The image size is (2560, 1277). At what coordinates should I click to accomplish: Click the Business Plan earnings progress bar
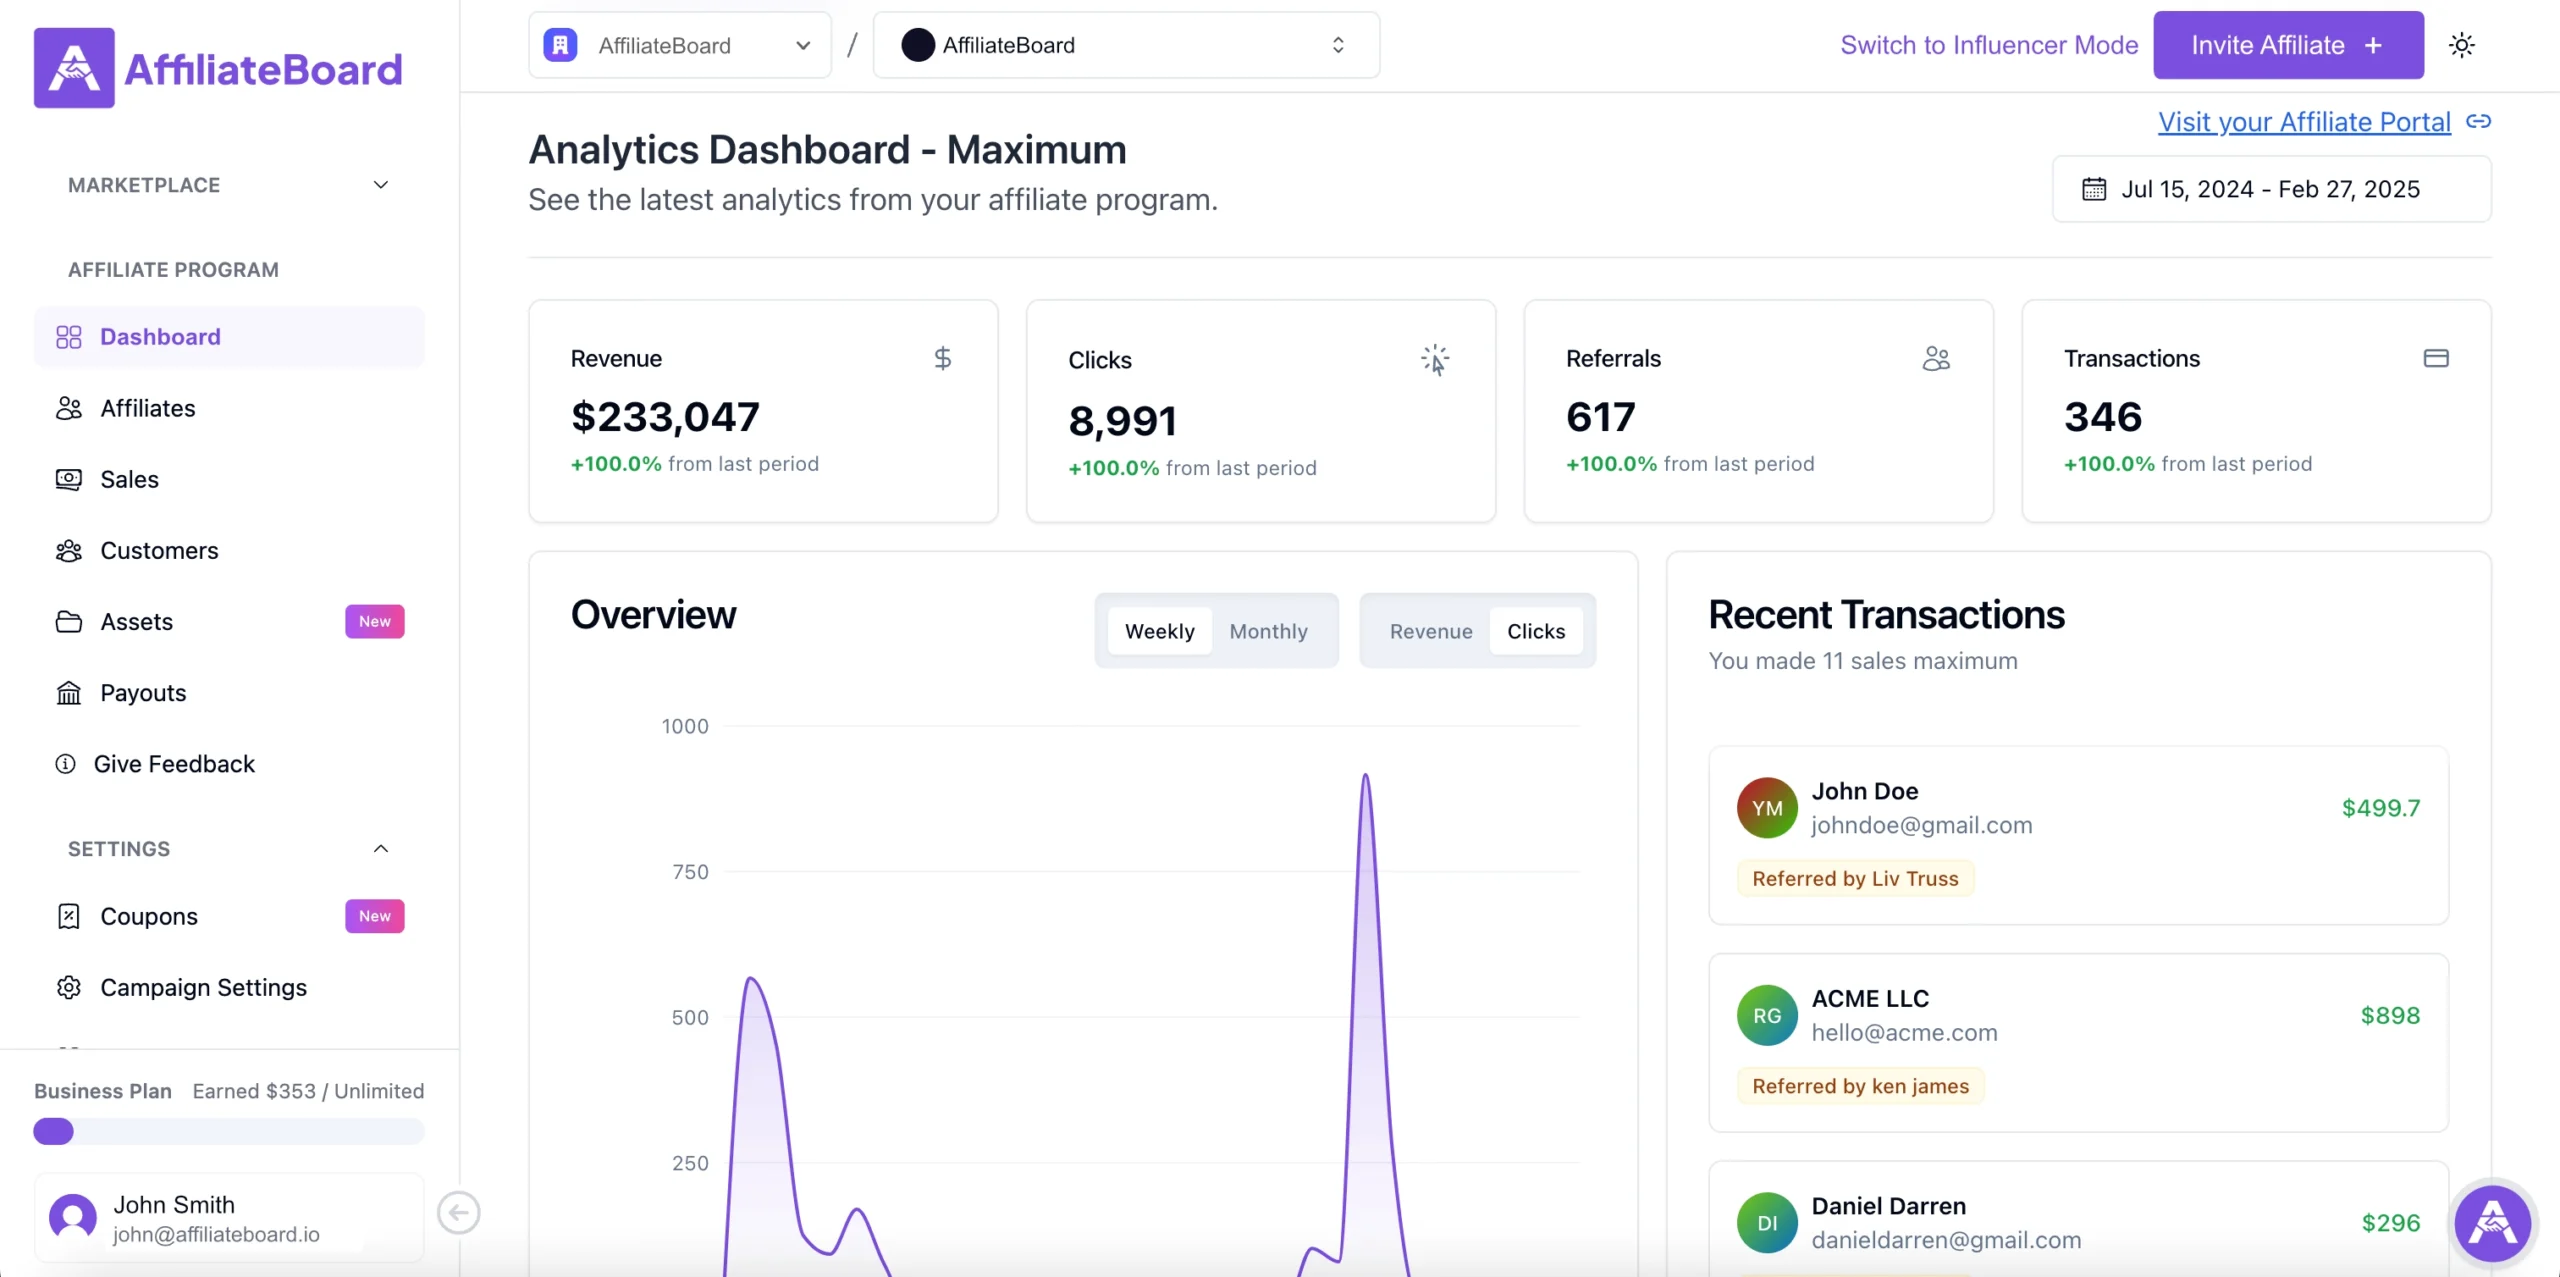tap(229, 1131)
